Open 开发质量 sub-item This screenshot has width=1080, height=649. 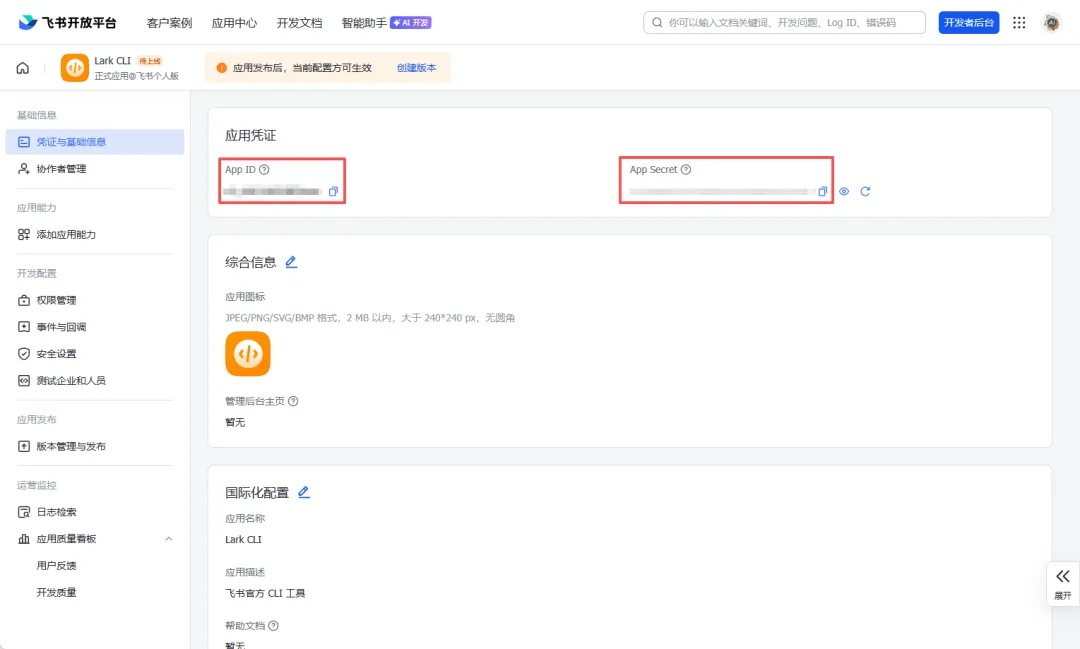(56, 593)
